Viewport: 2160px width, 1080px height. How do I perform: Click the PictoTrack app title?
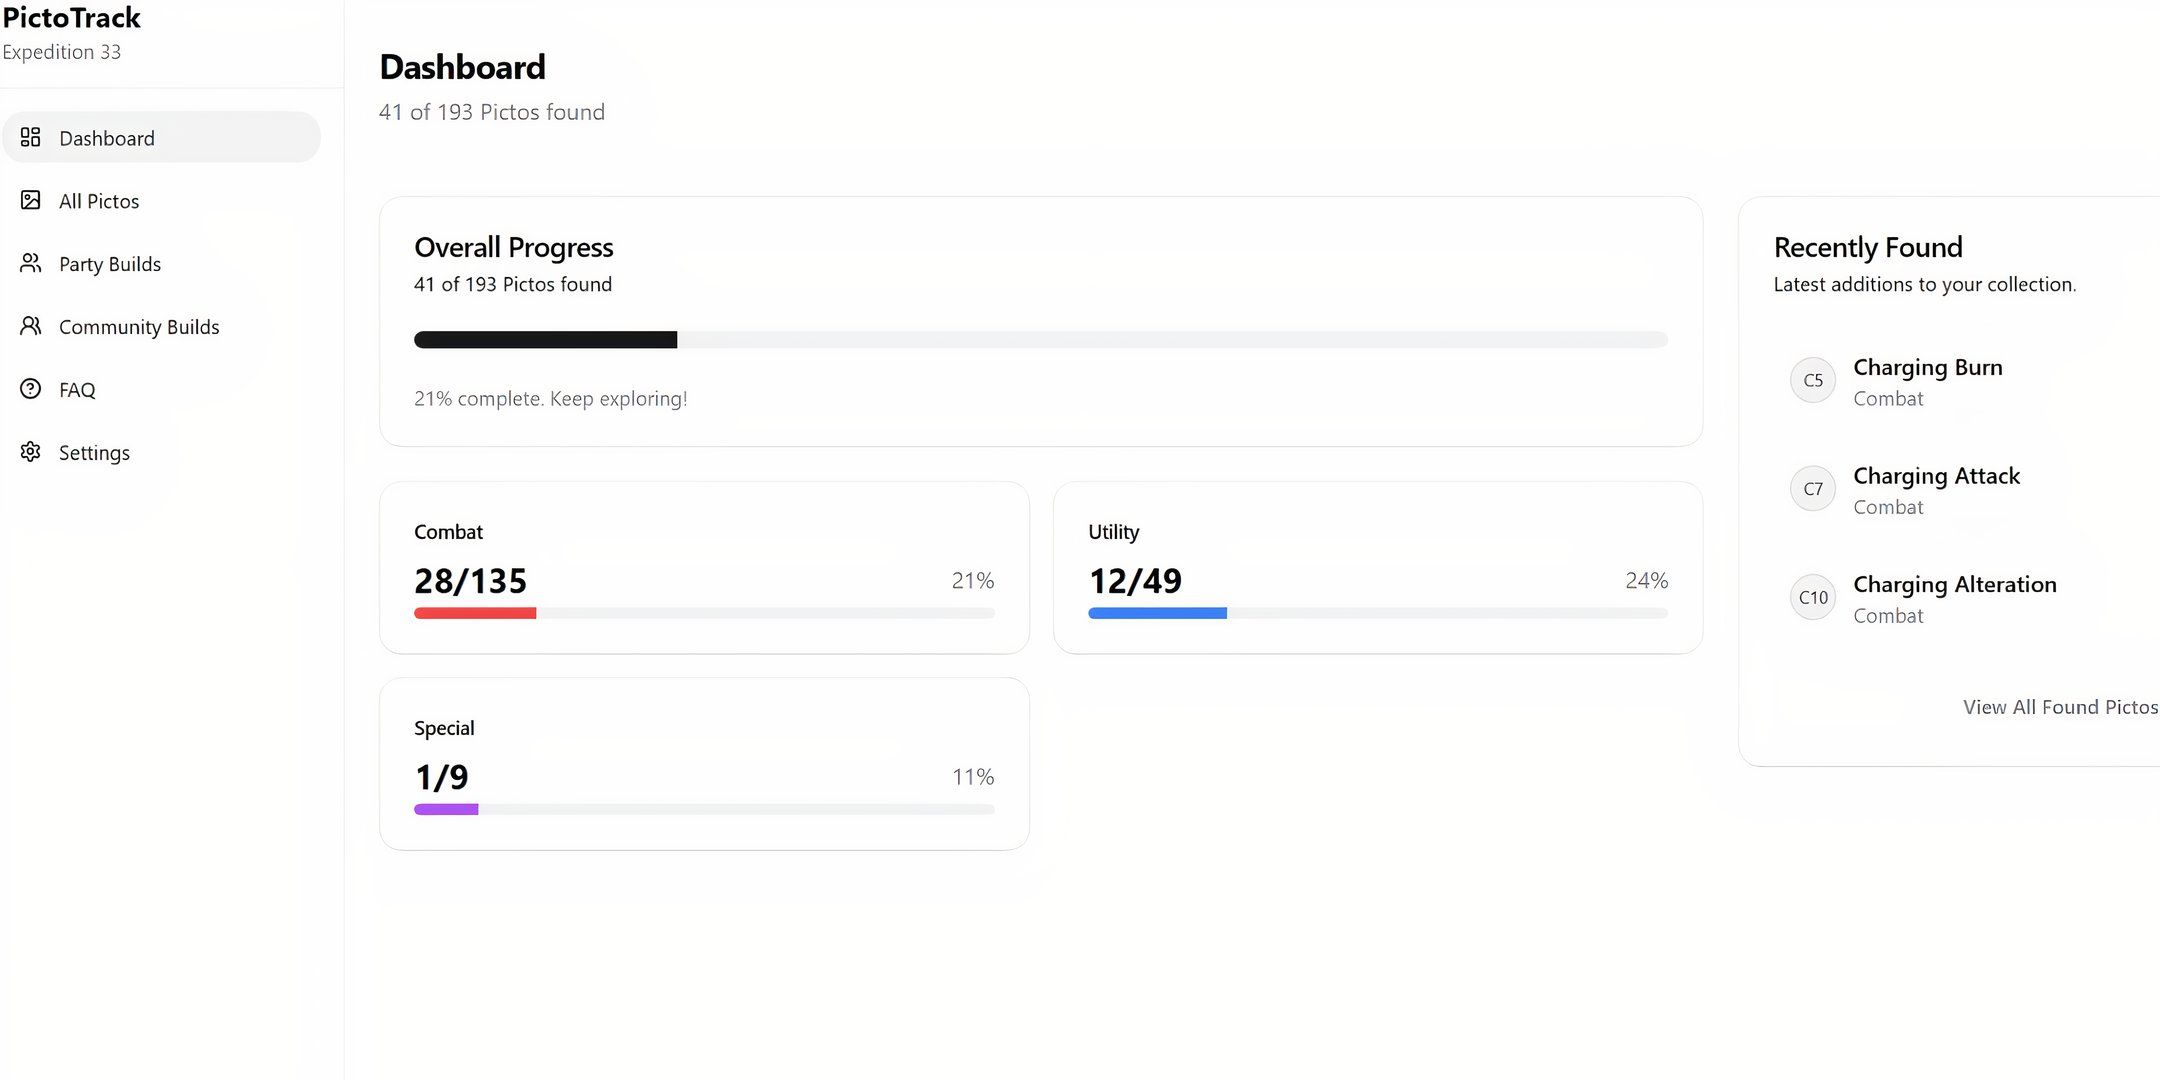(x=71, y=18)
